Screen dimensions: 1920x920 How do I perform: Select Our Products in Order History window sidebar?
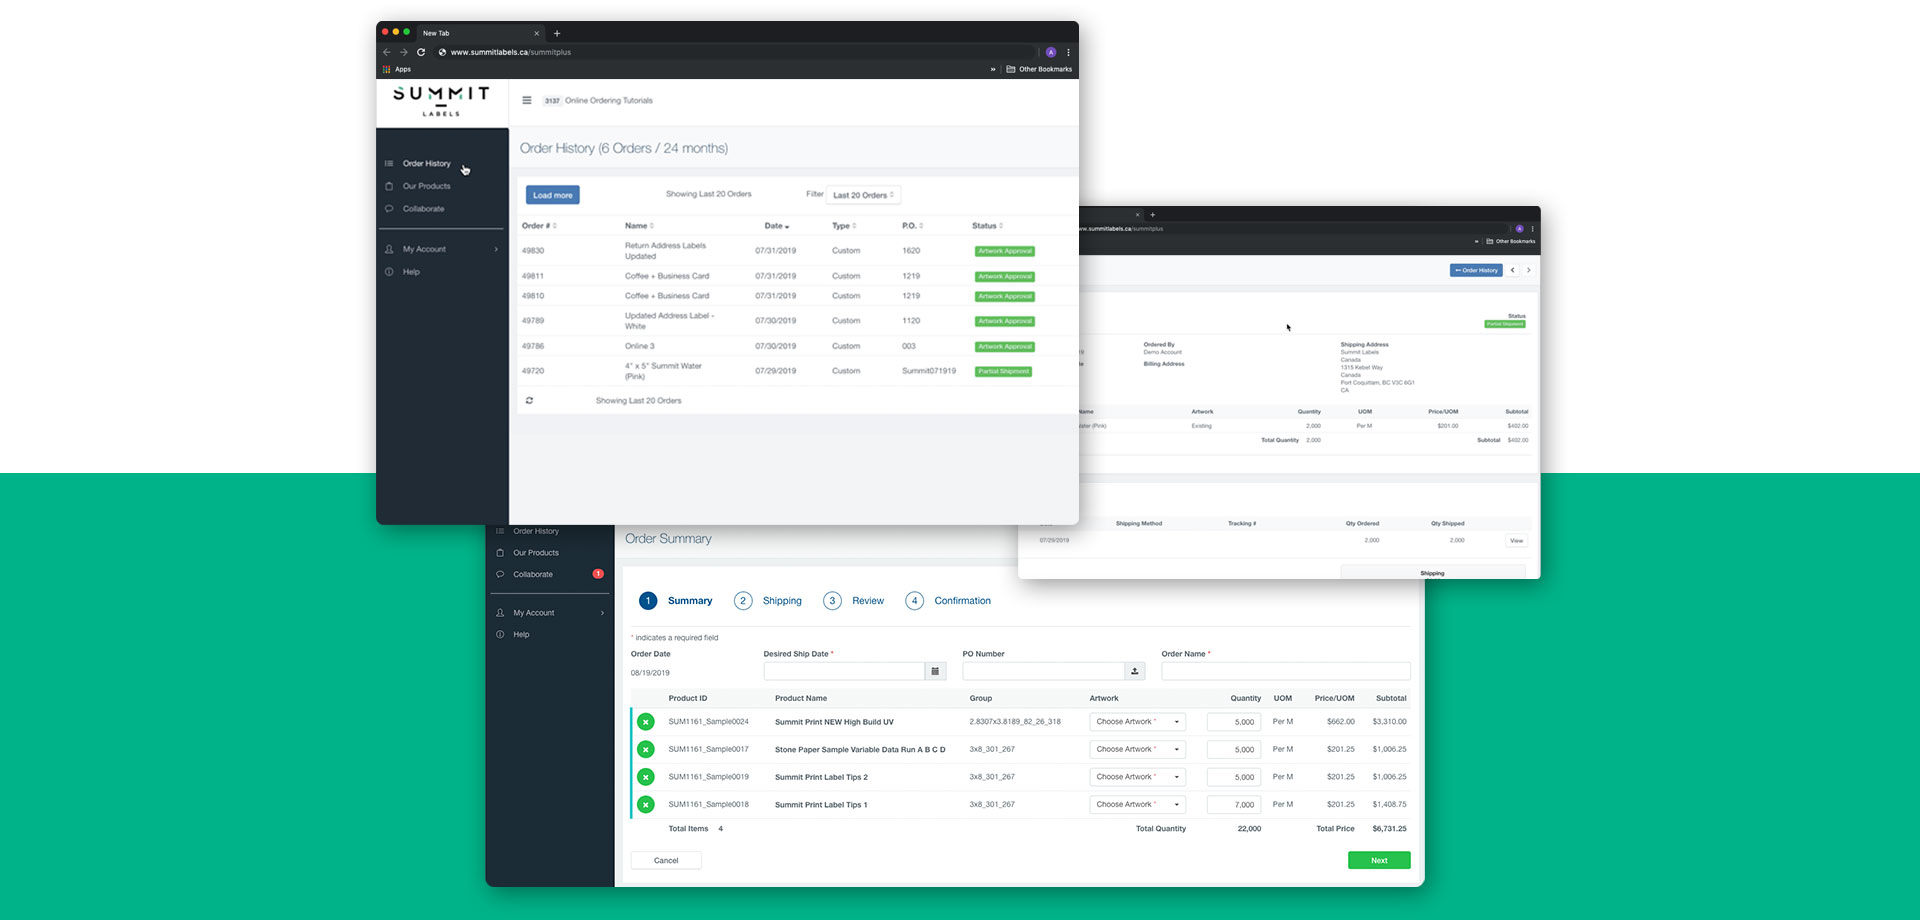coord(427,186)
